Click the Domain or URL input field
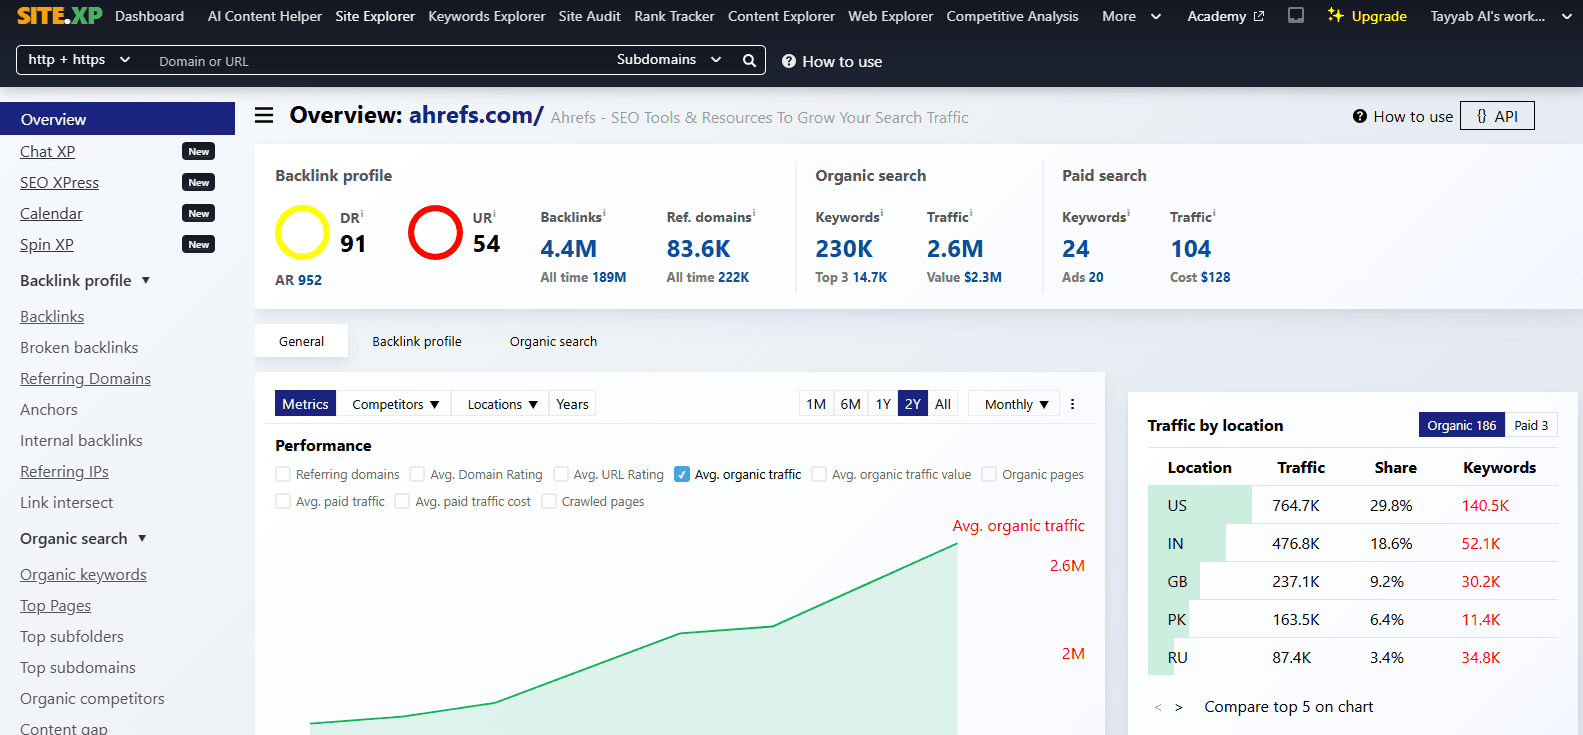The image size is (1583, 735). click(380, 61)
